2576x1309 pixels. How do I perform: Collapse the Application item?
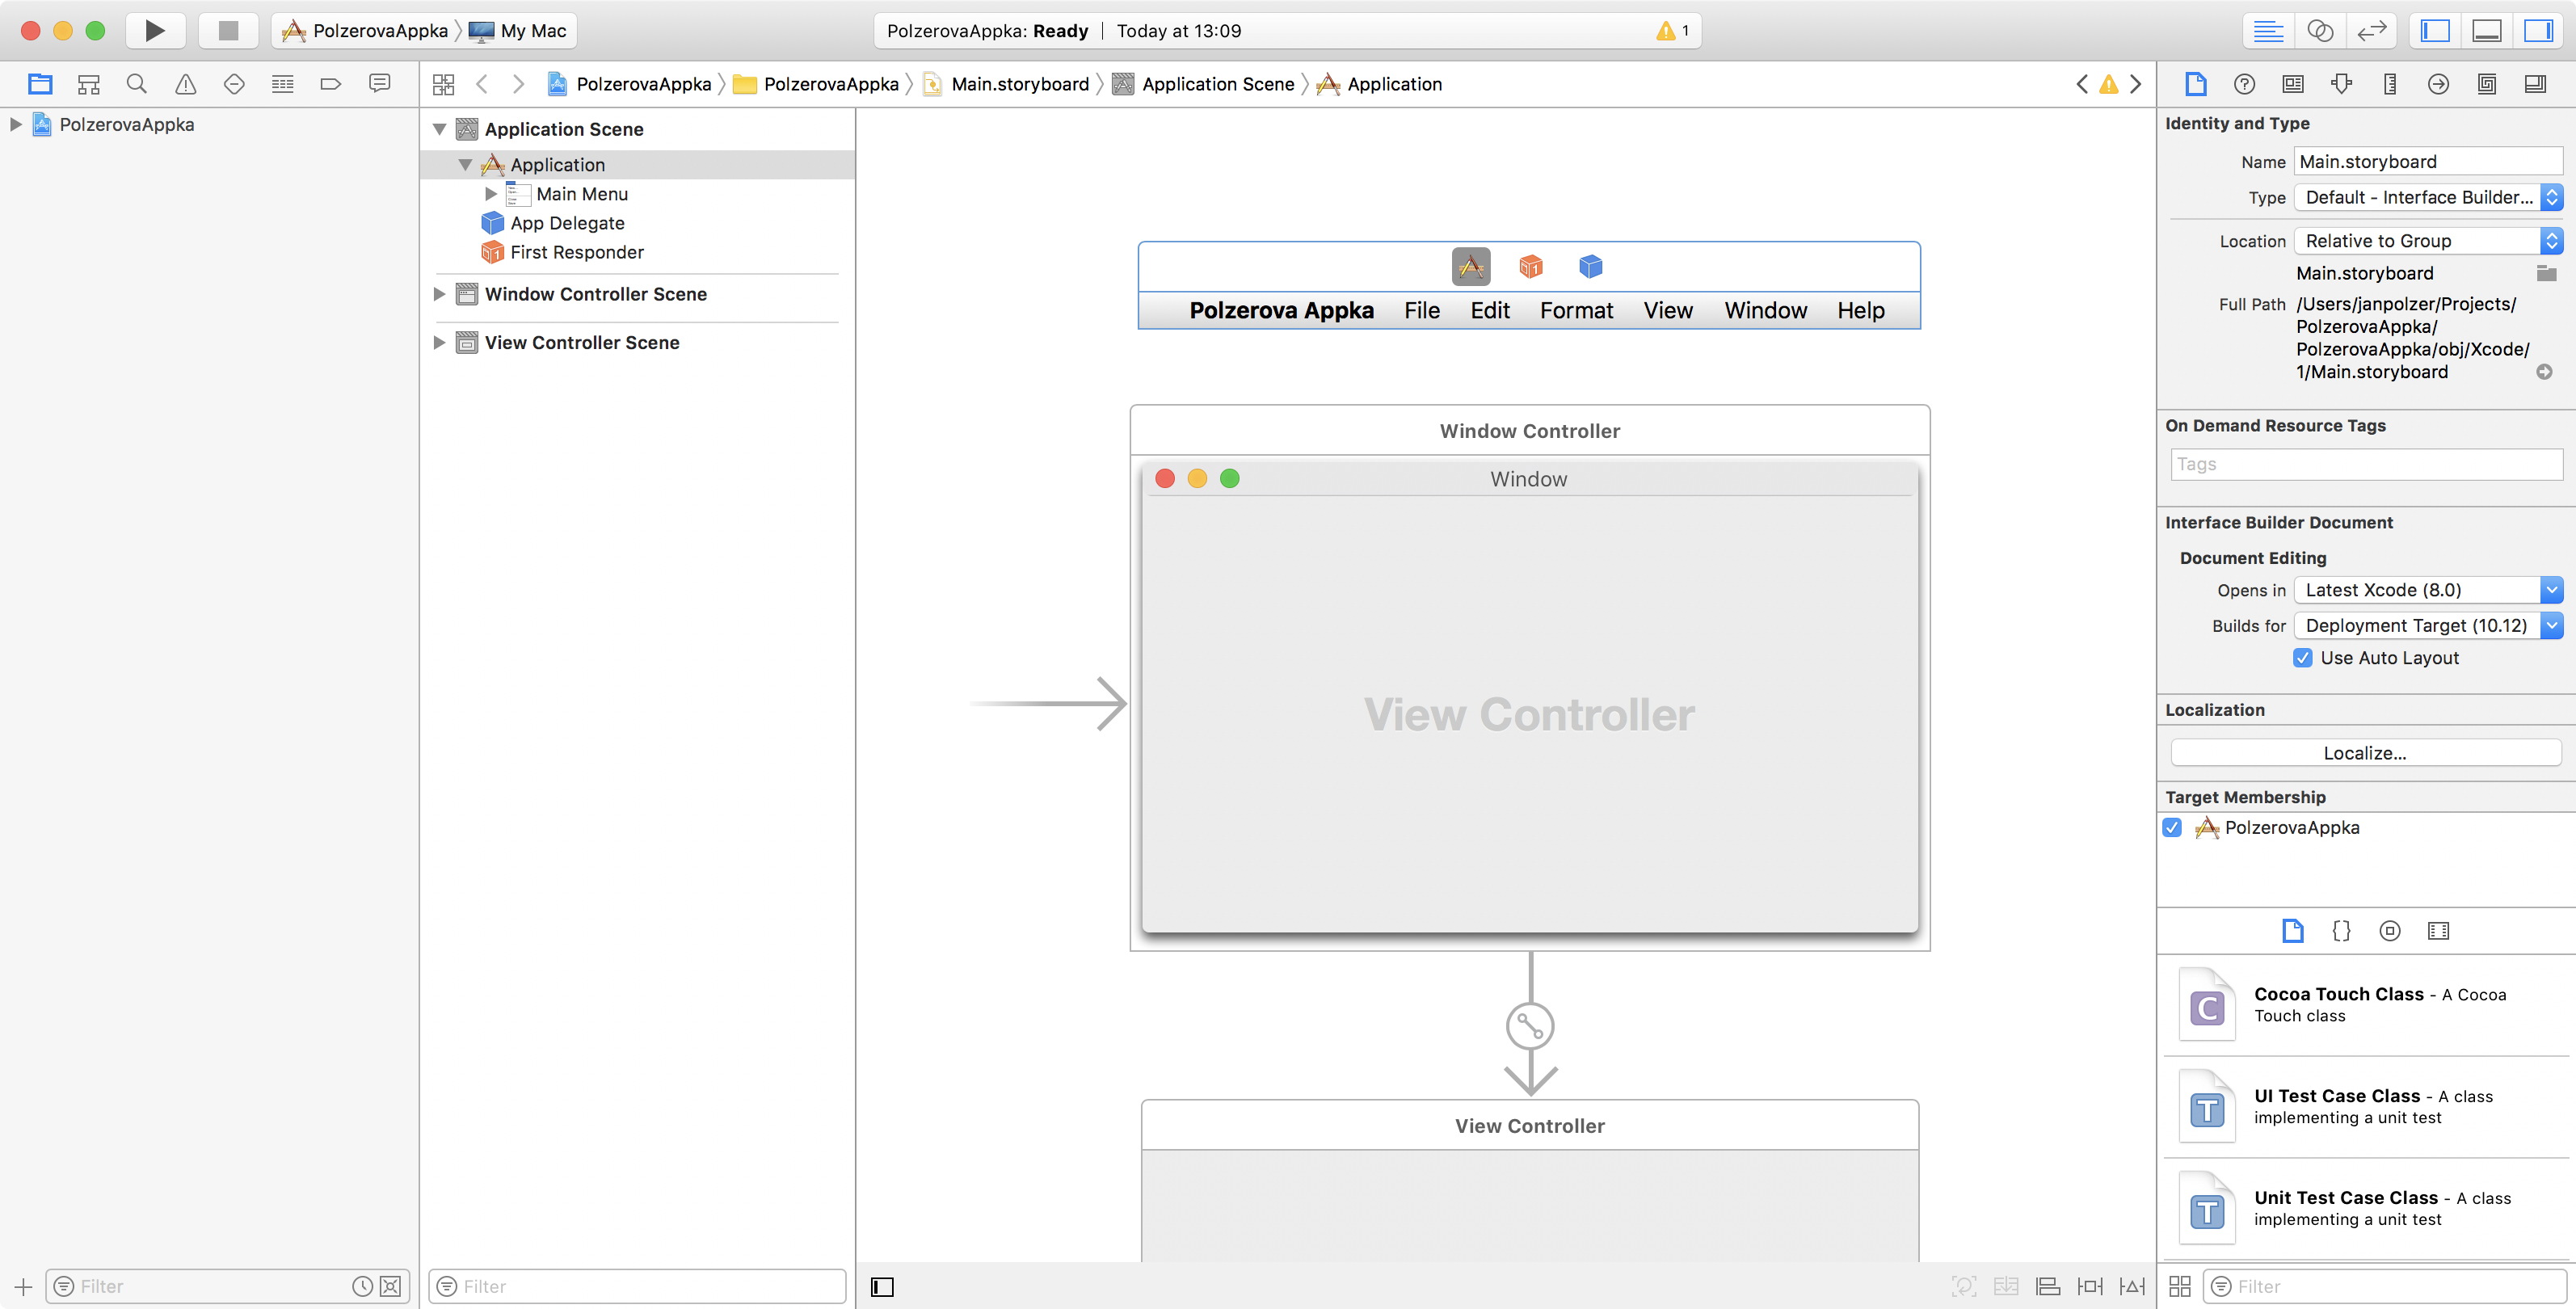point(465,165)
